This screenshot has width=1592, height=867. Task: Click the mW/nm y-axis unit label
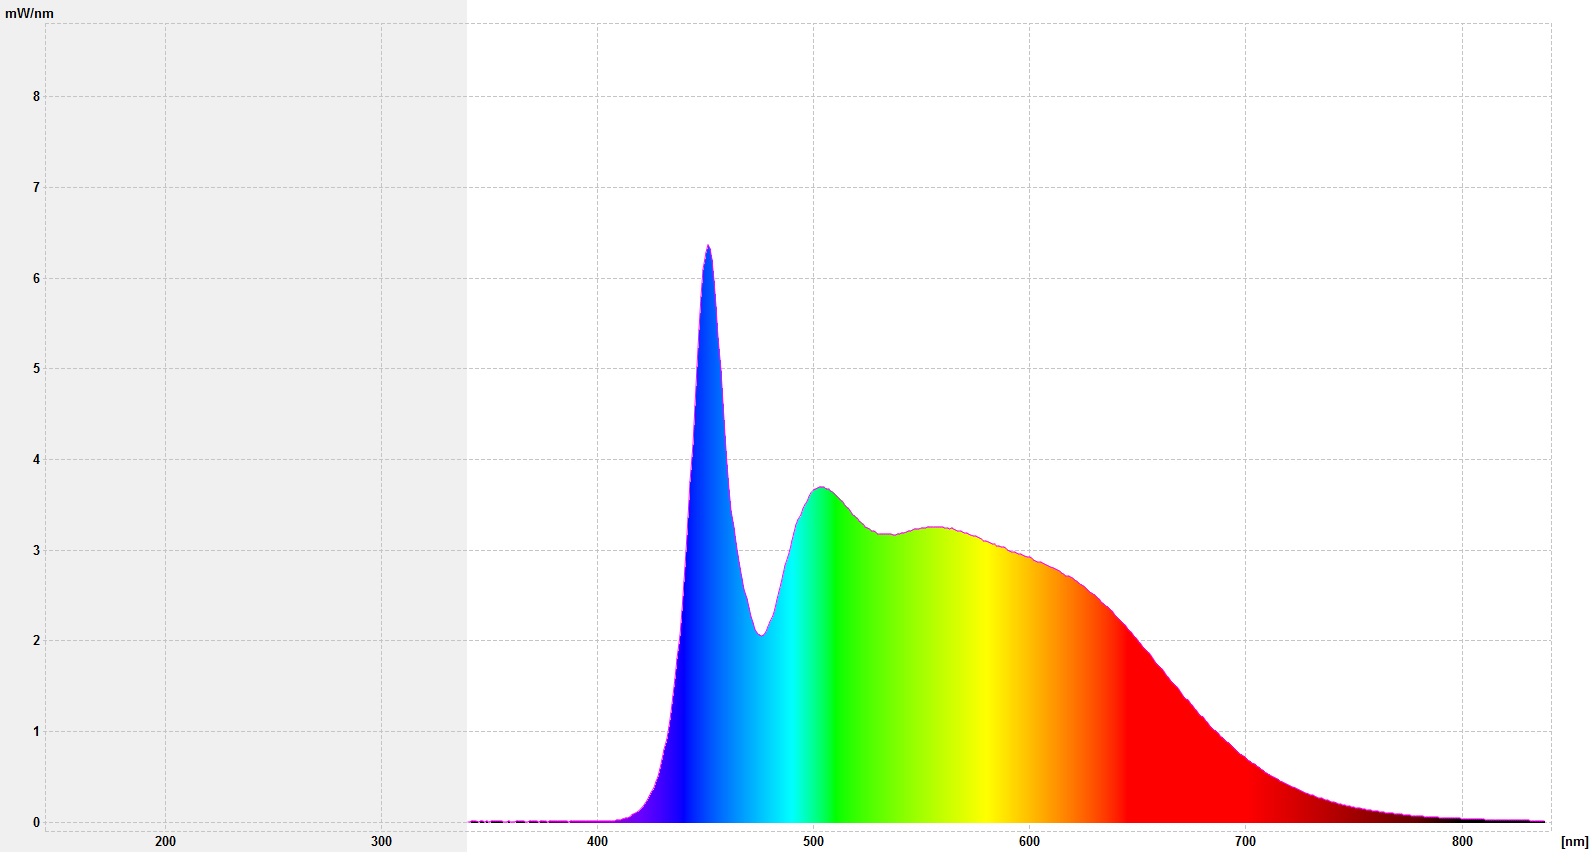click(30, 13)
